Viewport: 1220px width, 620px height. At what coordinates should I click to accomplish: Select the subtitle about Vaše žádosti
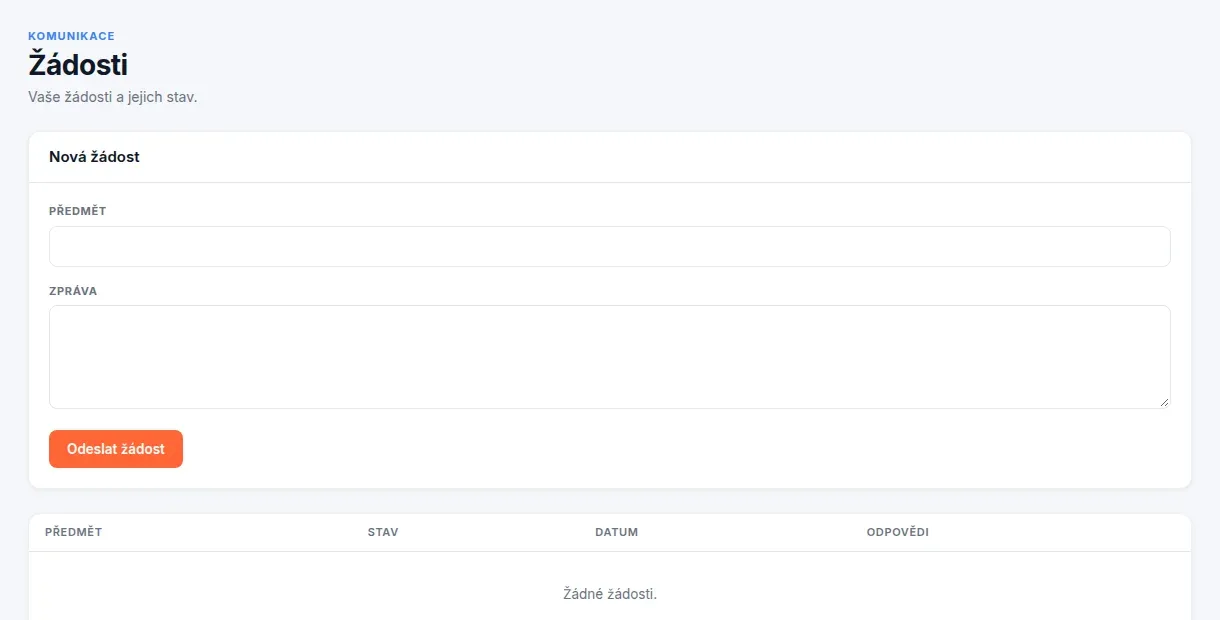click(x=113, y=98)
